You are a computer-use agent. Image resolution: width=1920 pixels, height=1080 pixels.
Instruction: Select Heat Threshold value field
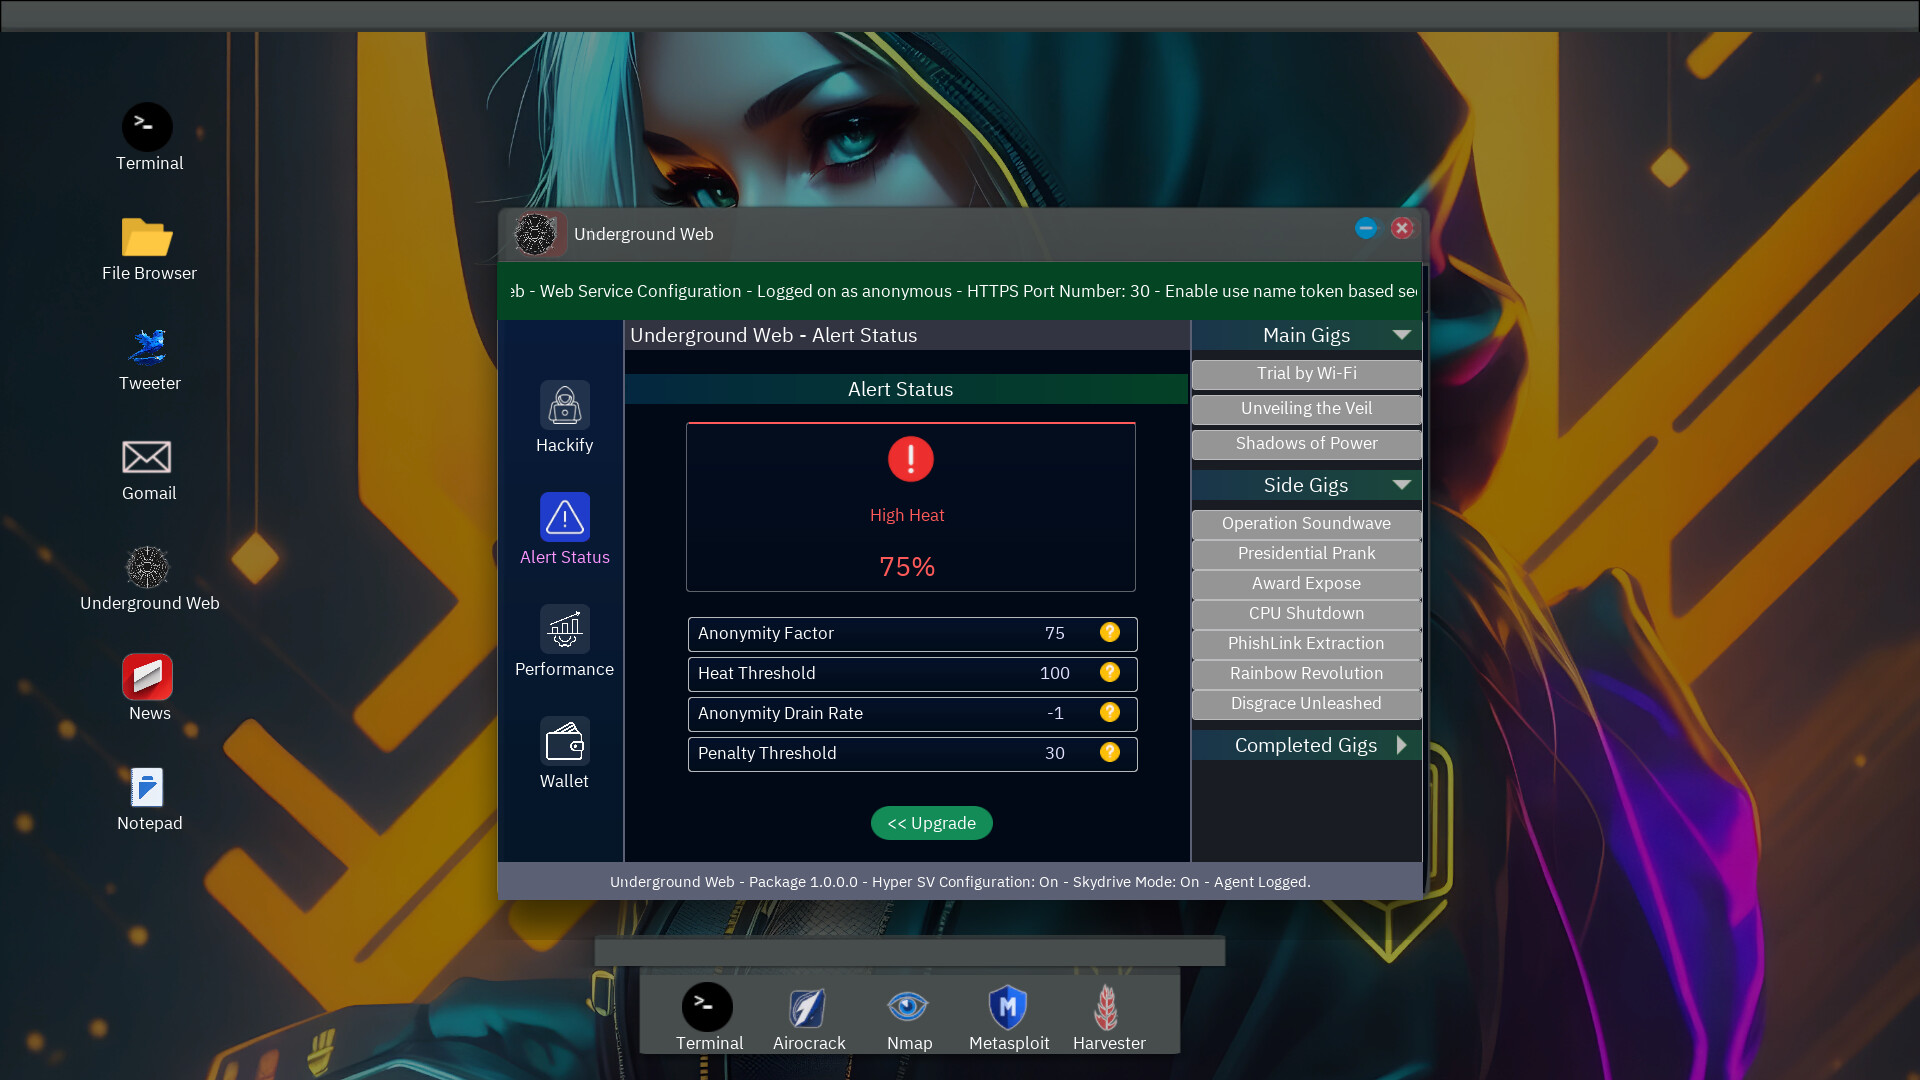coord(1055,673)
